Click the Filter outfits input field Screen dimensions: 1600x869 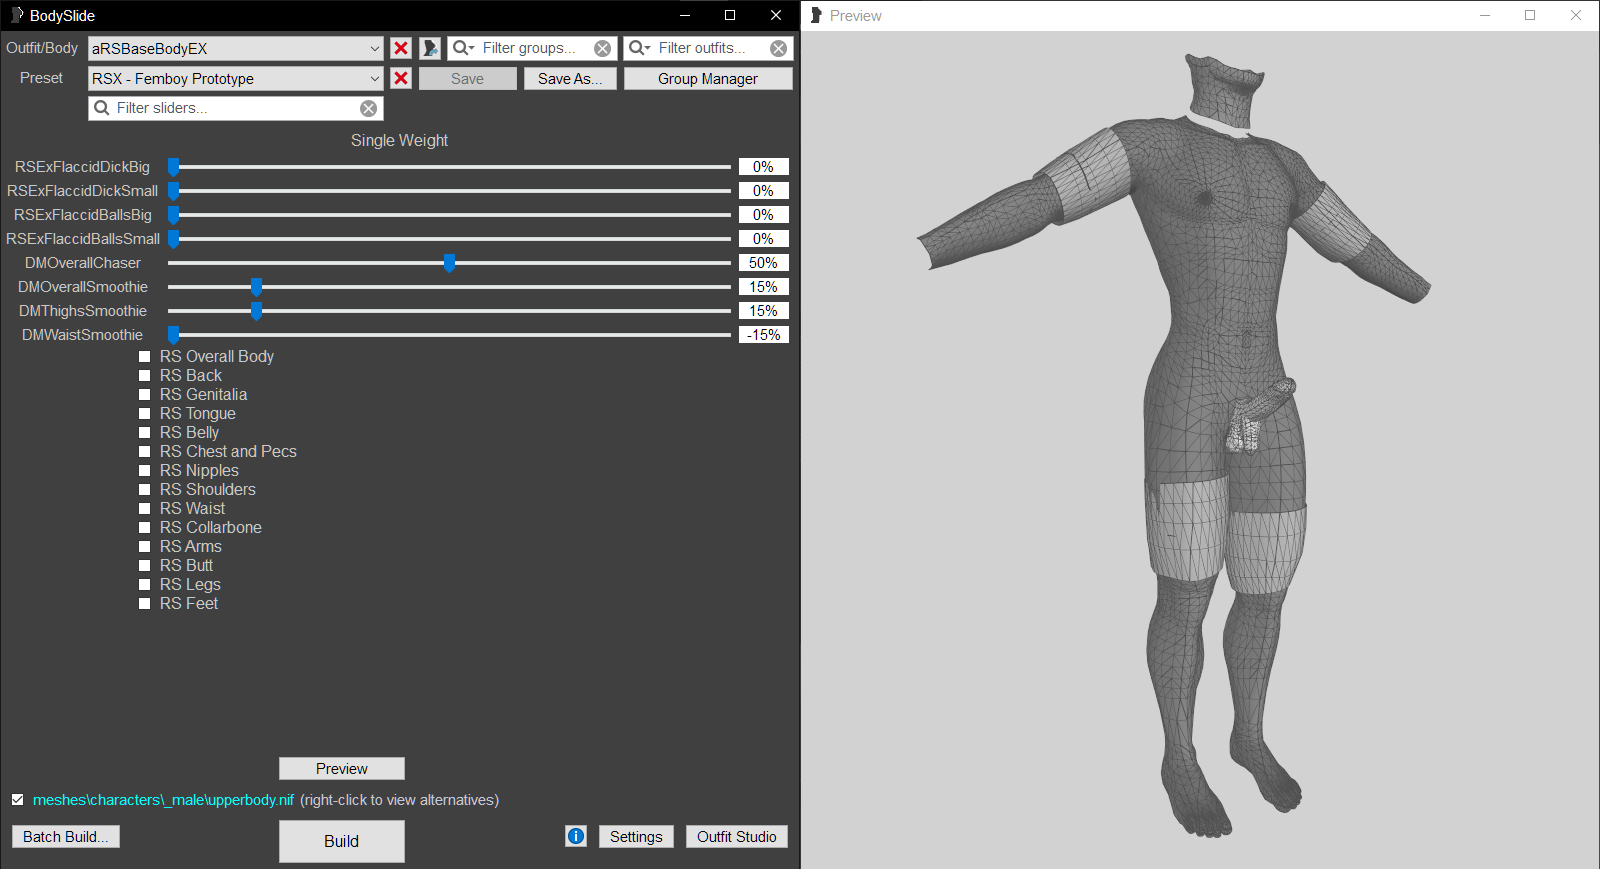(710, 48)
